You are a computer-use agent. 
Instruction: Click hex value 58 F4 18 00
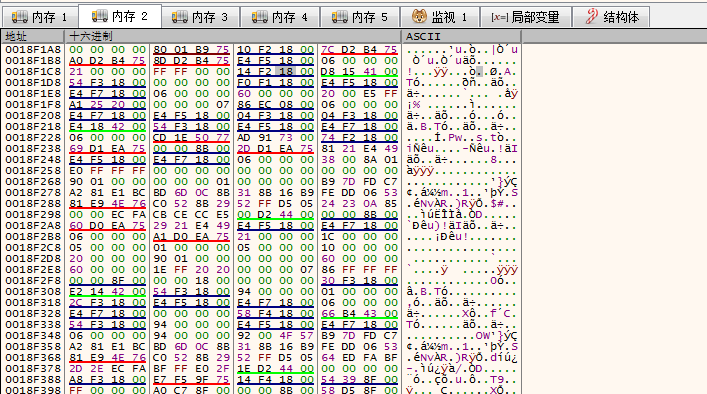click(x=275, y=313)
